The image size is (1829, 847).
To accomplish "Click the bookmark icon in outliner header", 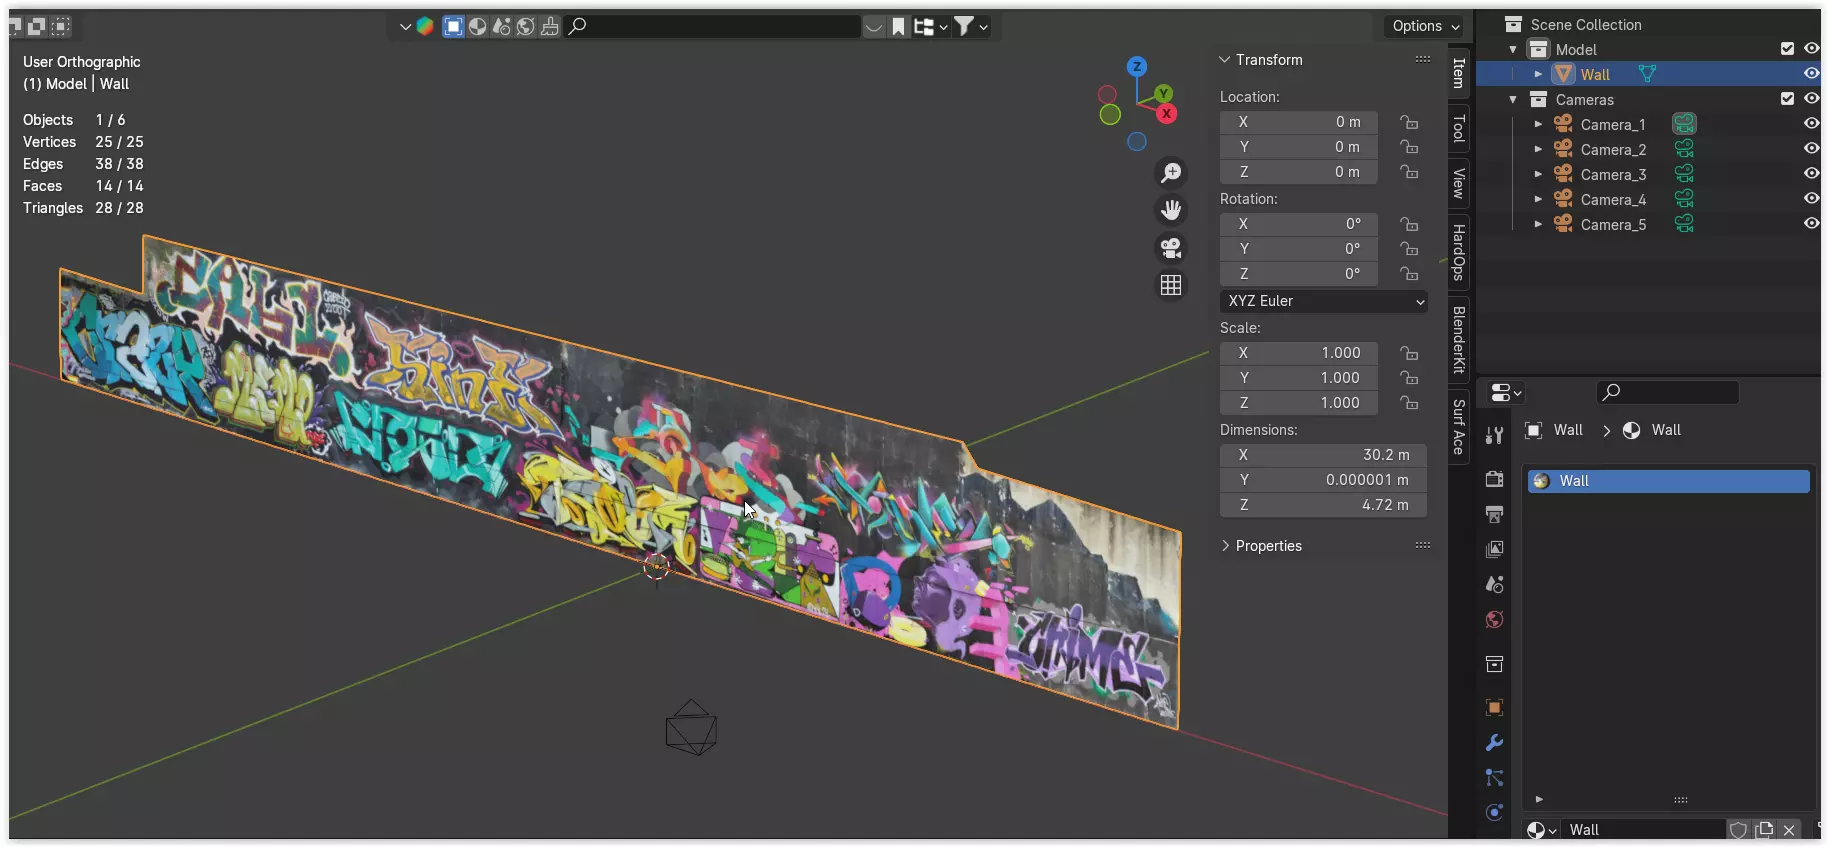I will (898, 26).
